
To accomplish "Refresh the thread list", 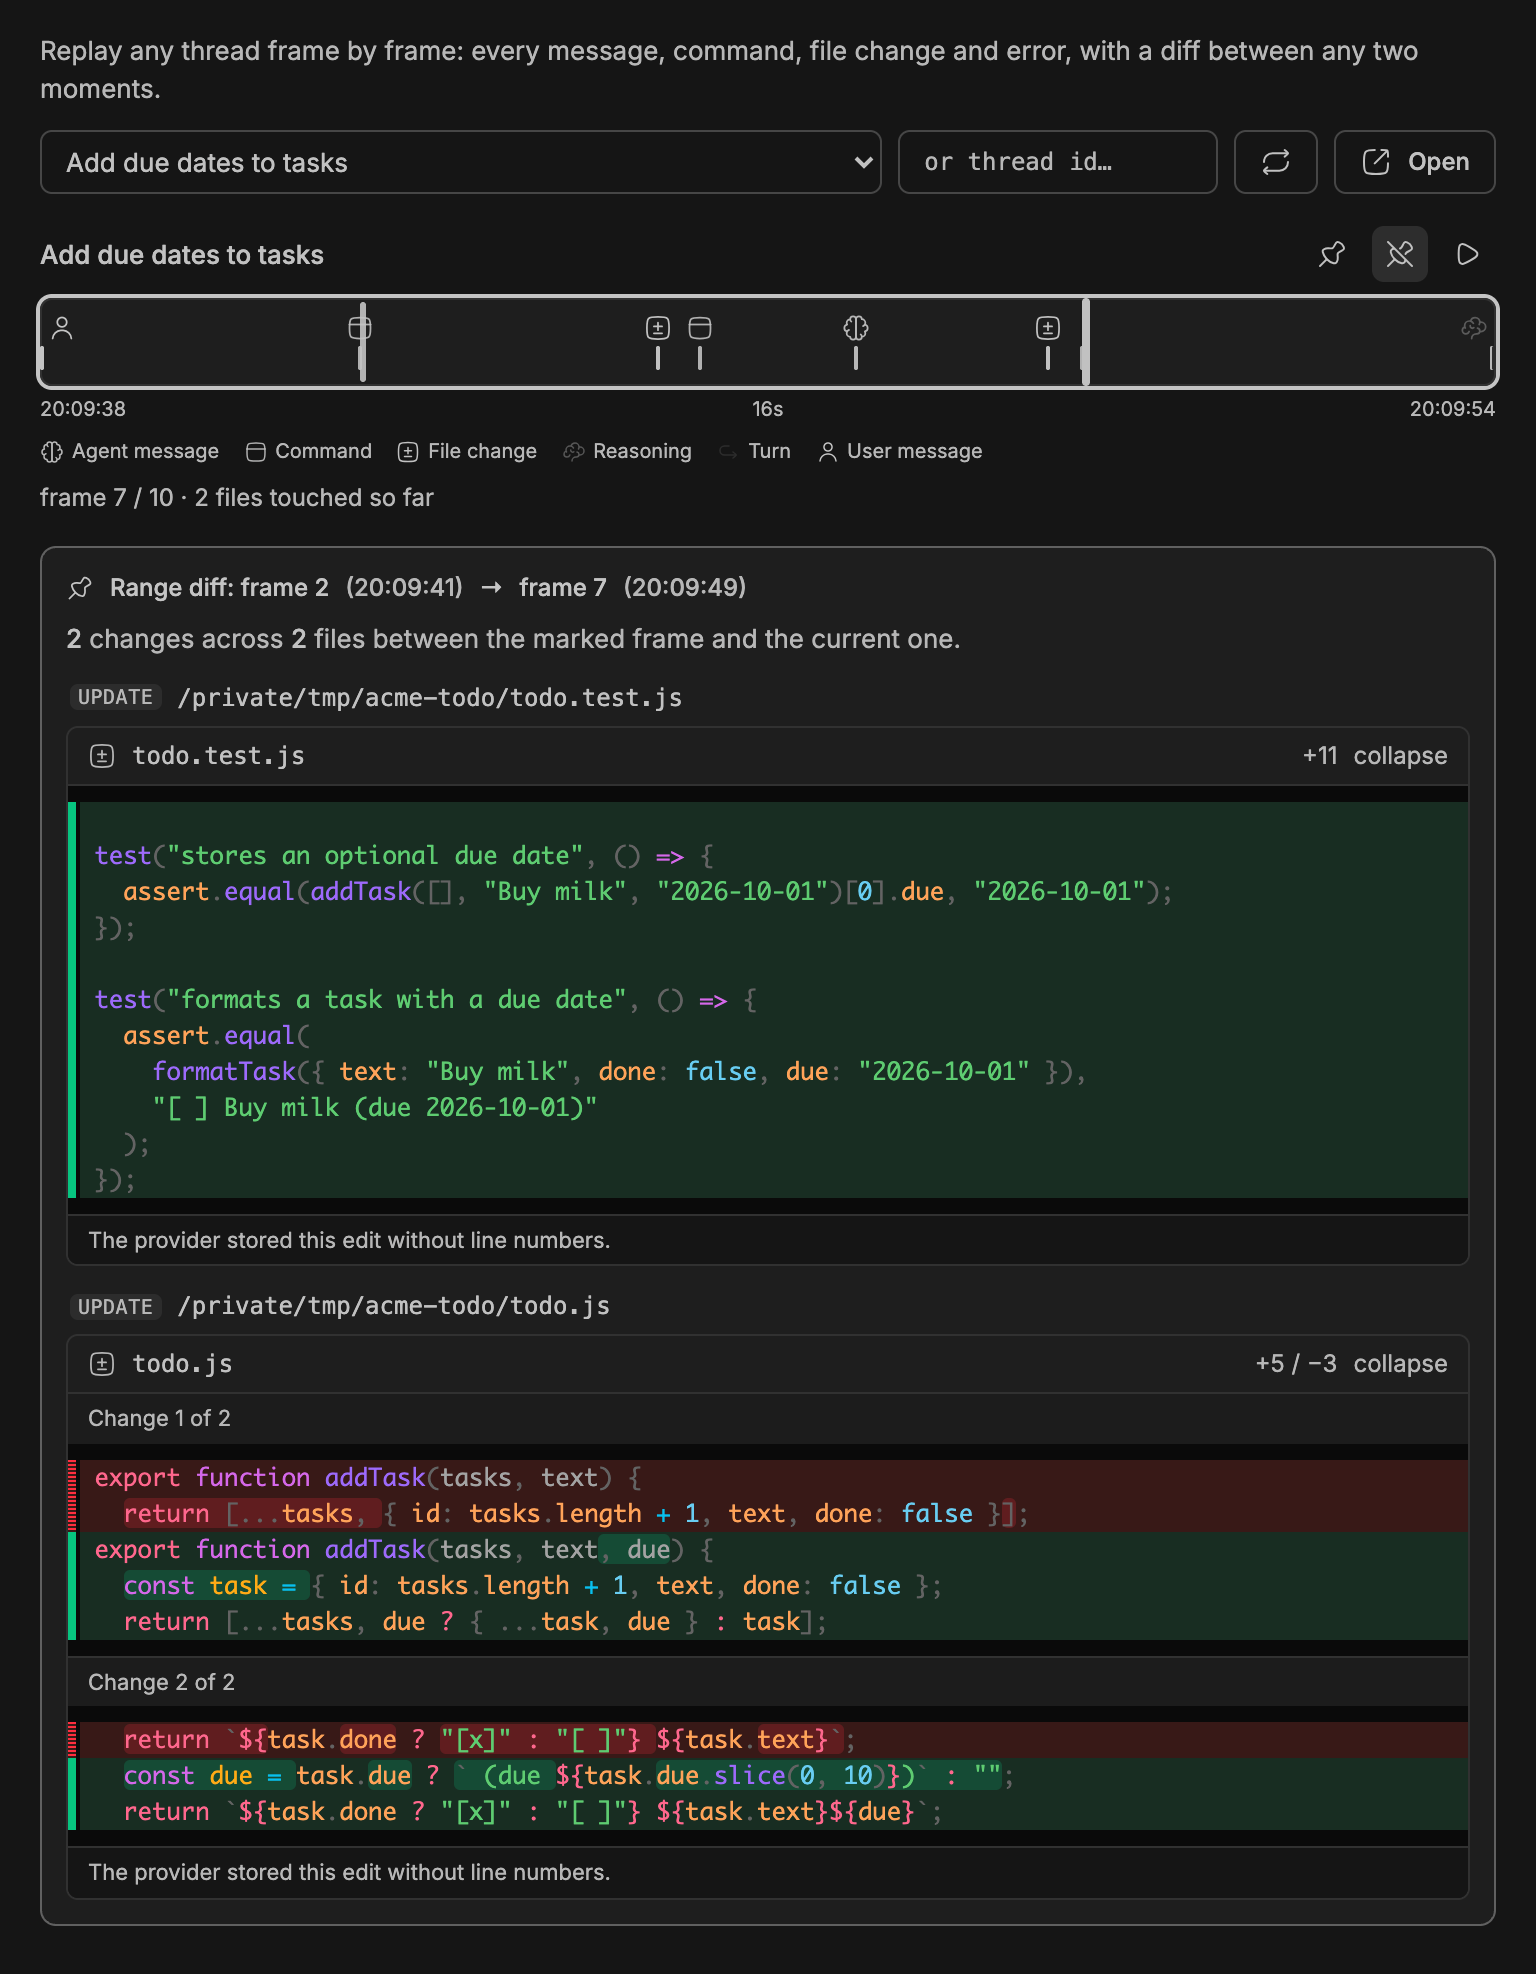I will point(1276,162).
